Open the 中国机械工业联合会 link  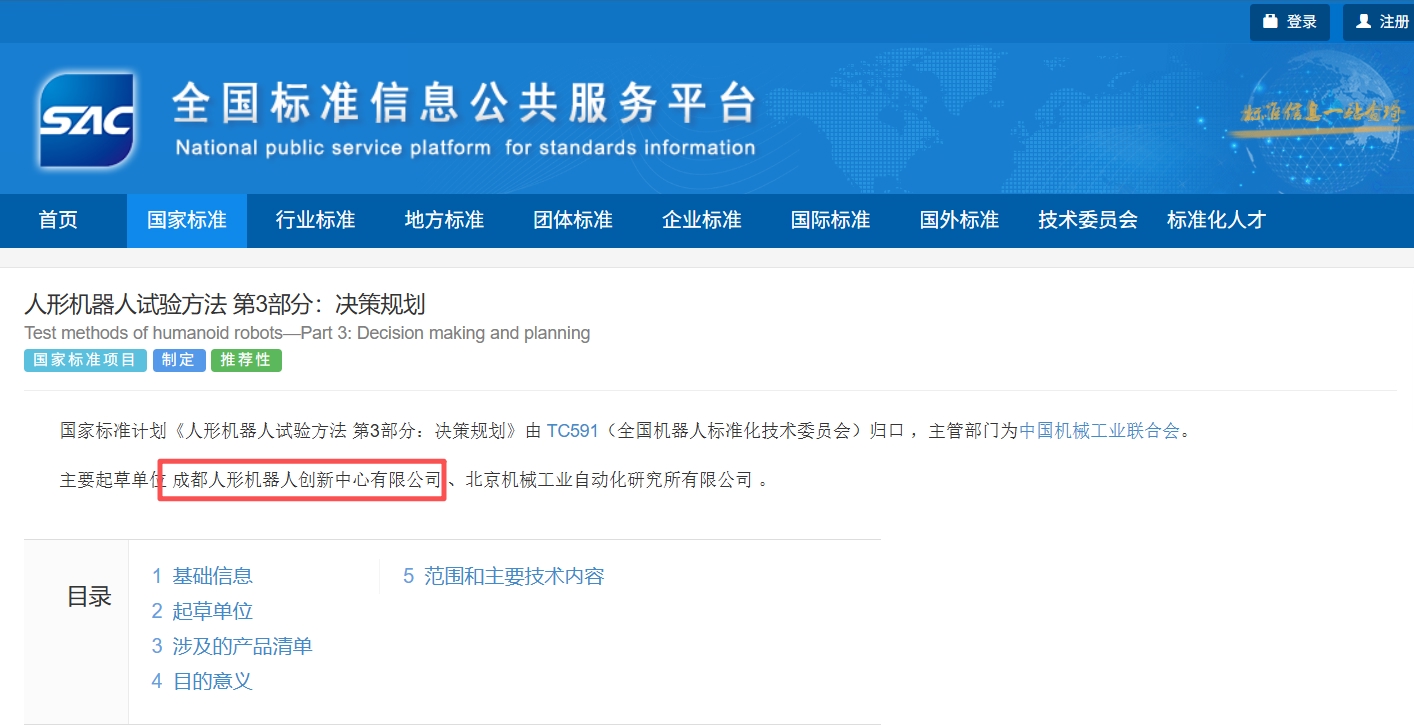point(1099,431)
